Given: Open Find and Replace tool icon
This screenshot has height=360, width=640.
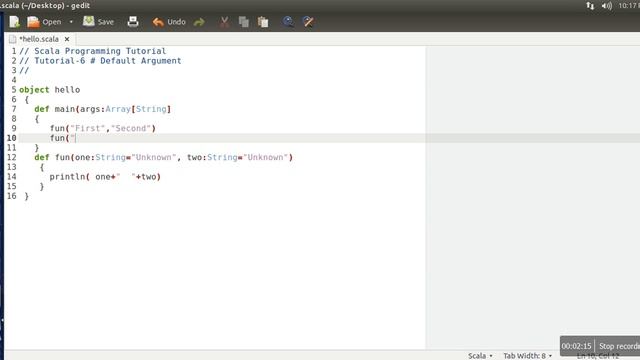Looking at the screenshot, I should pos(308,22).
